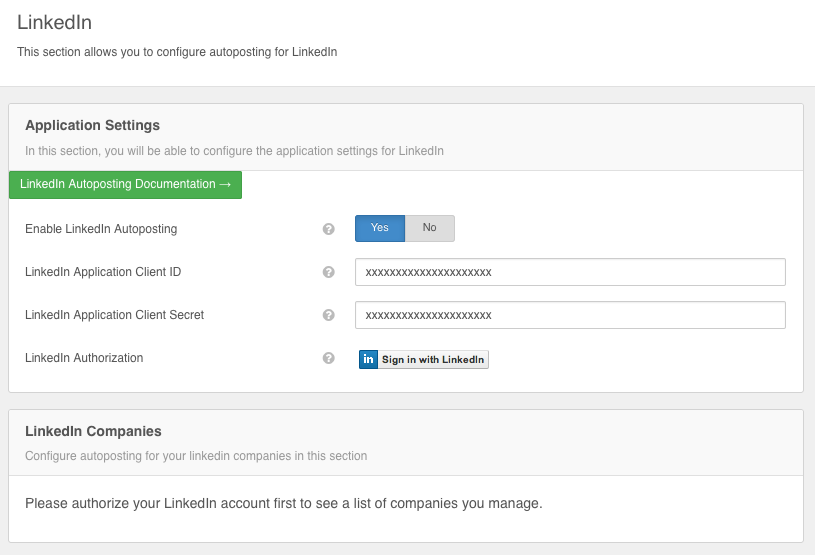Click the LinkedIn page title
Image resolution: width=815 pixels, height=555 pixels.
tap(55, 22)
